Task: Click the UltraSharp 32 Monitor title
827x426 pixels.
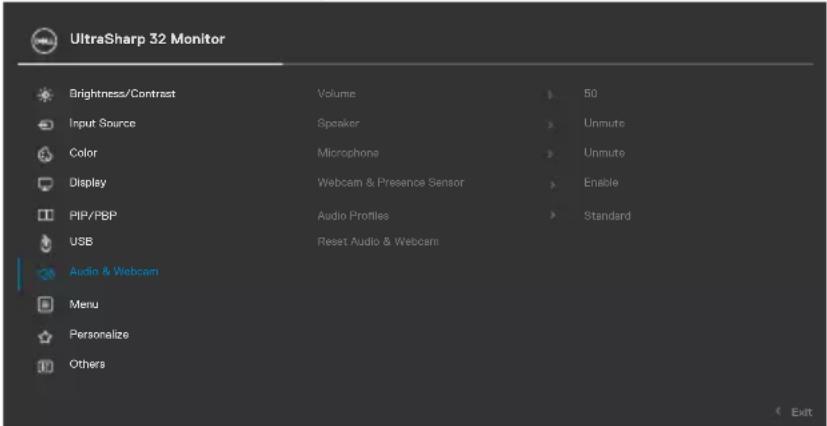Action: pyautogui.click(x=147, y=39)
